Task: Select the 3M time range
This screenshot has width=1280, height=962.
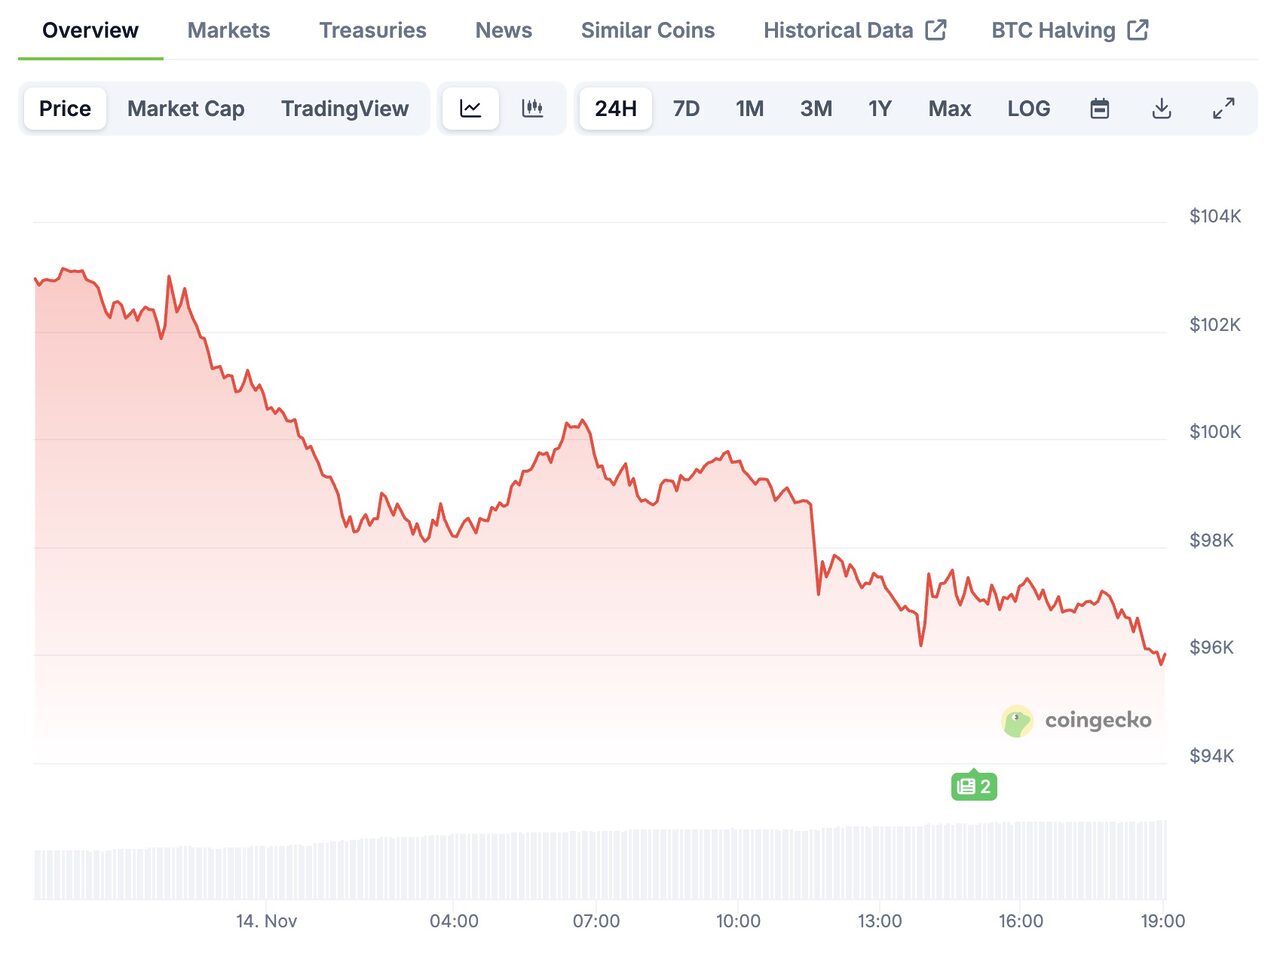Action: [x=816, y=108]
